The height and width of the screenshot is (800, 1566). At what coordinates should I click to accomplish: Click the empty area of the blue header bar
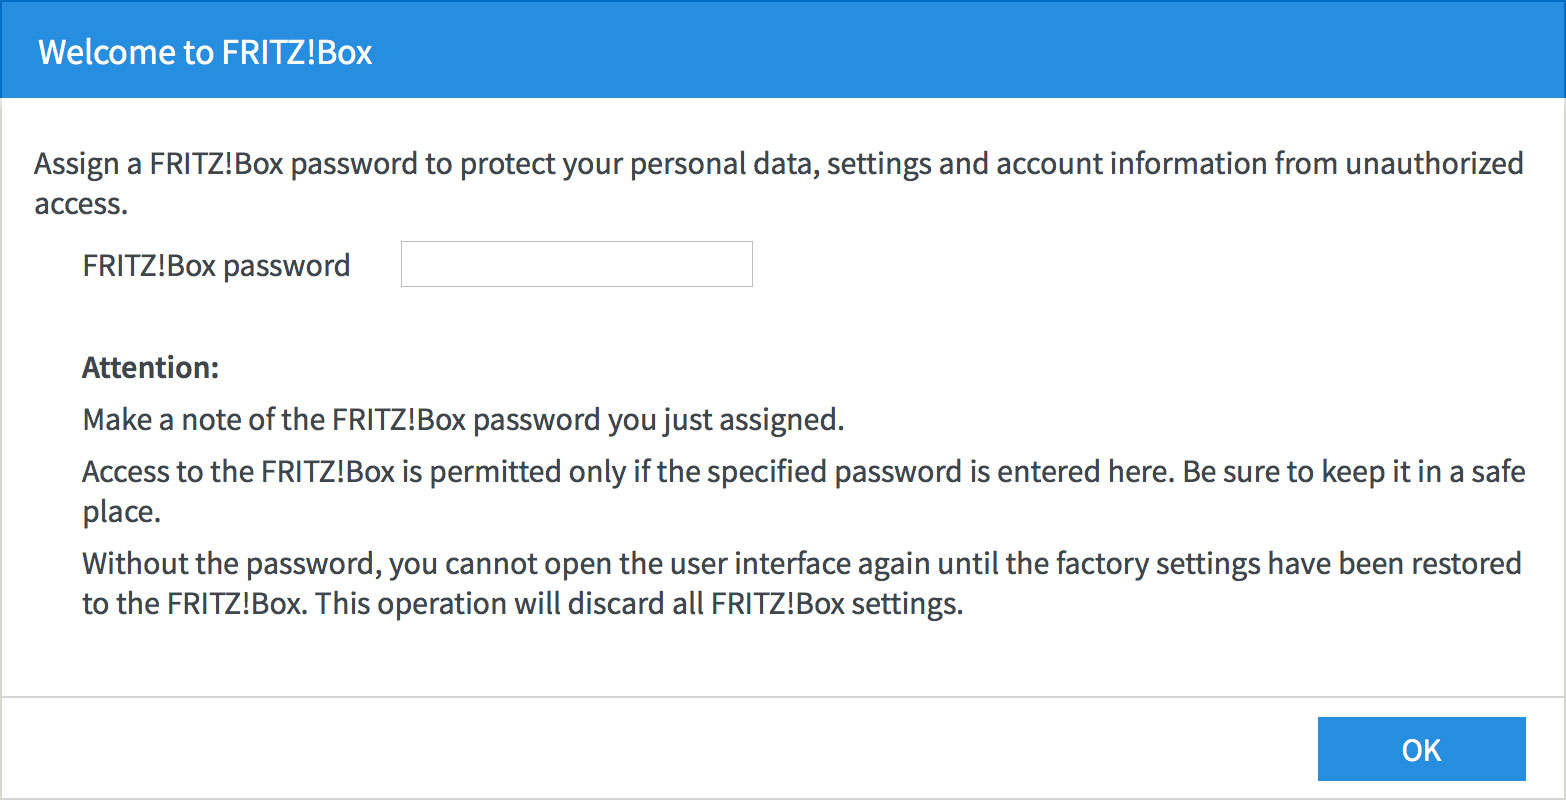click(x=950, y=50)
